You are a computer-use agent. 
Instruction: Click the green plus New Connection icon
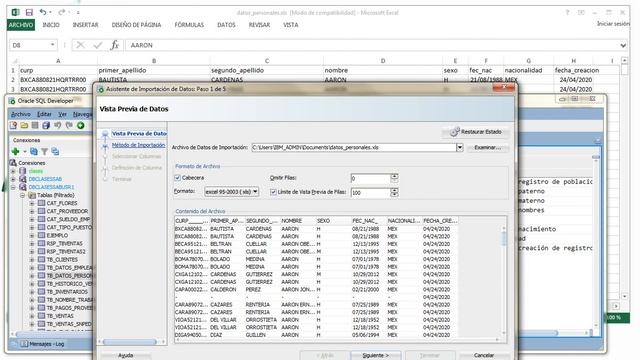point(16,151)
